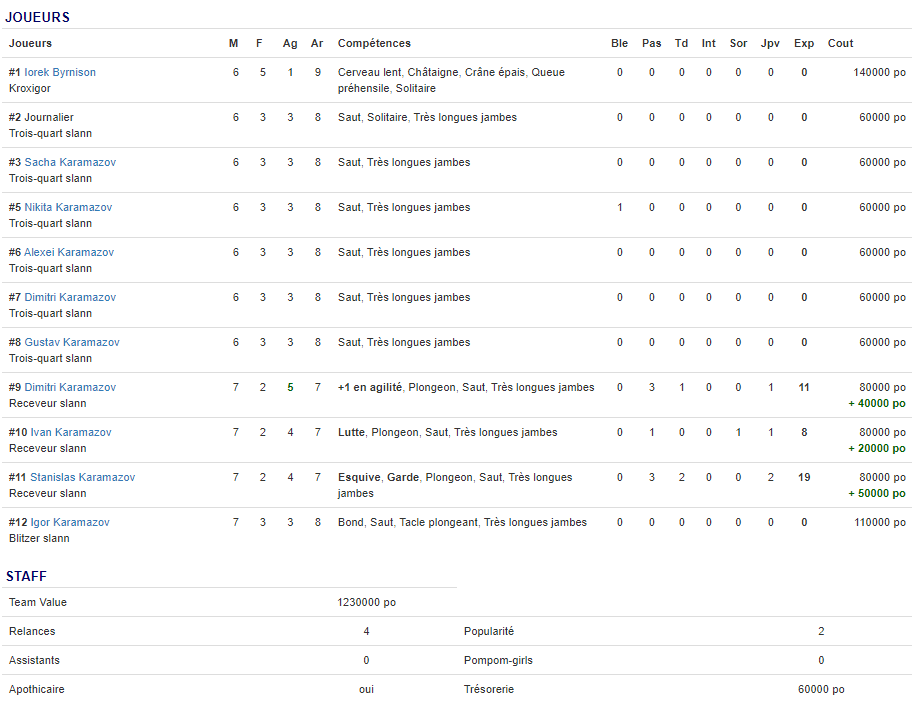
Task: Click the Jpv column header
Action: [770, 43]
